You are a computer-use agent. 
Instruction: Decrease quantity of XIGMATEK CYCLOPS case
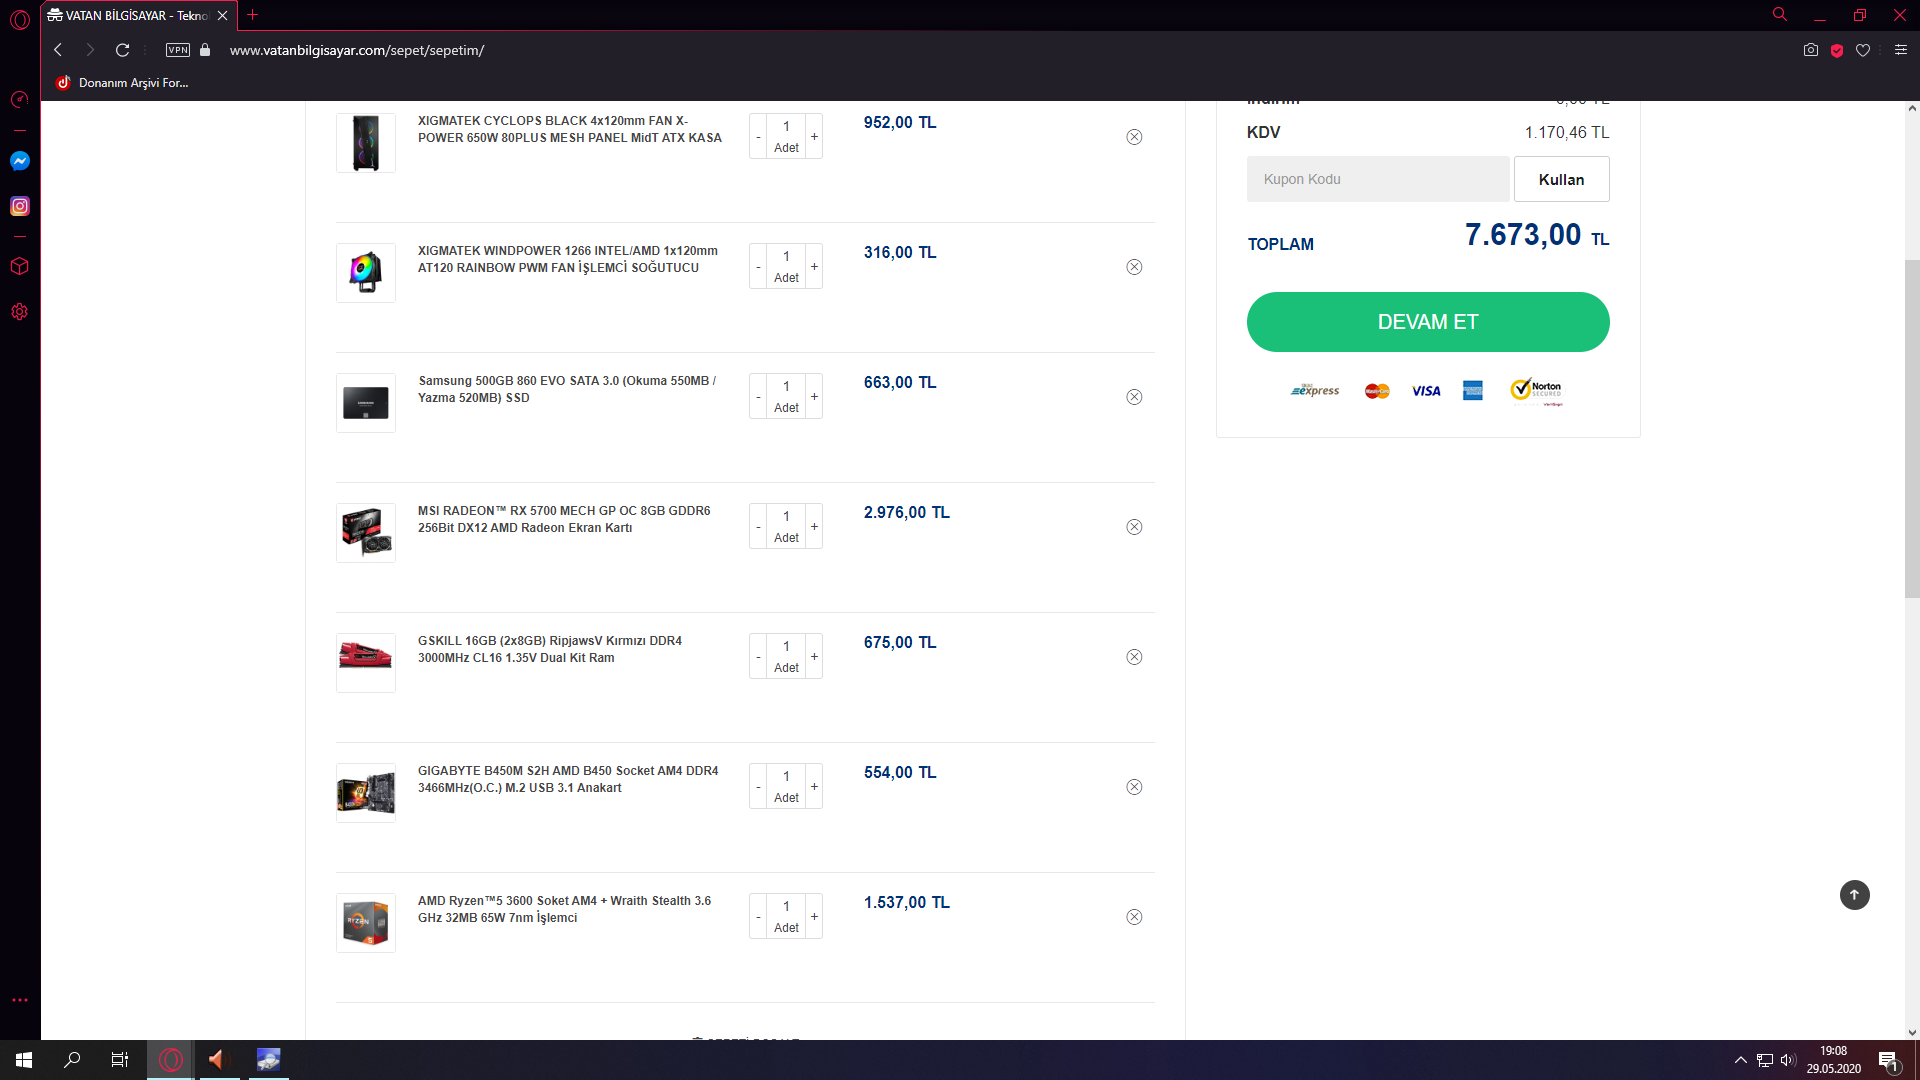[x=758, y=136]
